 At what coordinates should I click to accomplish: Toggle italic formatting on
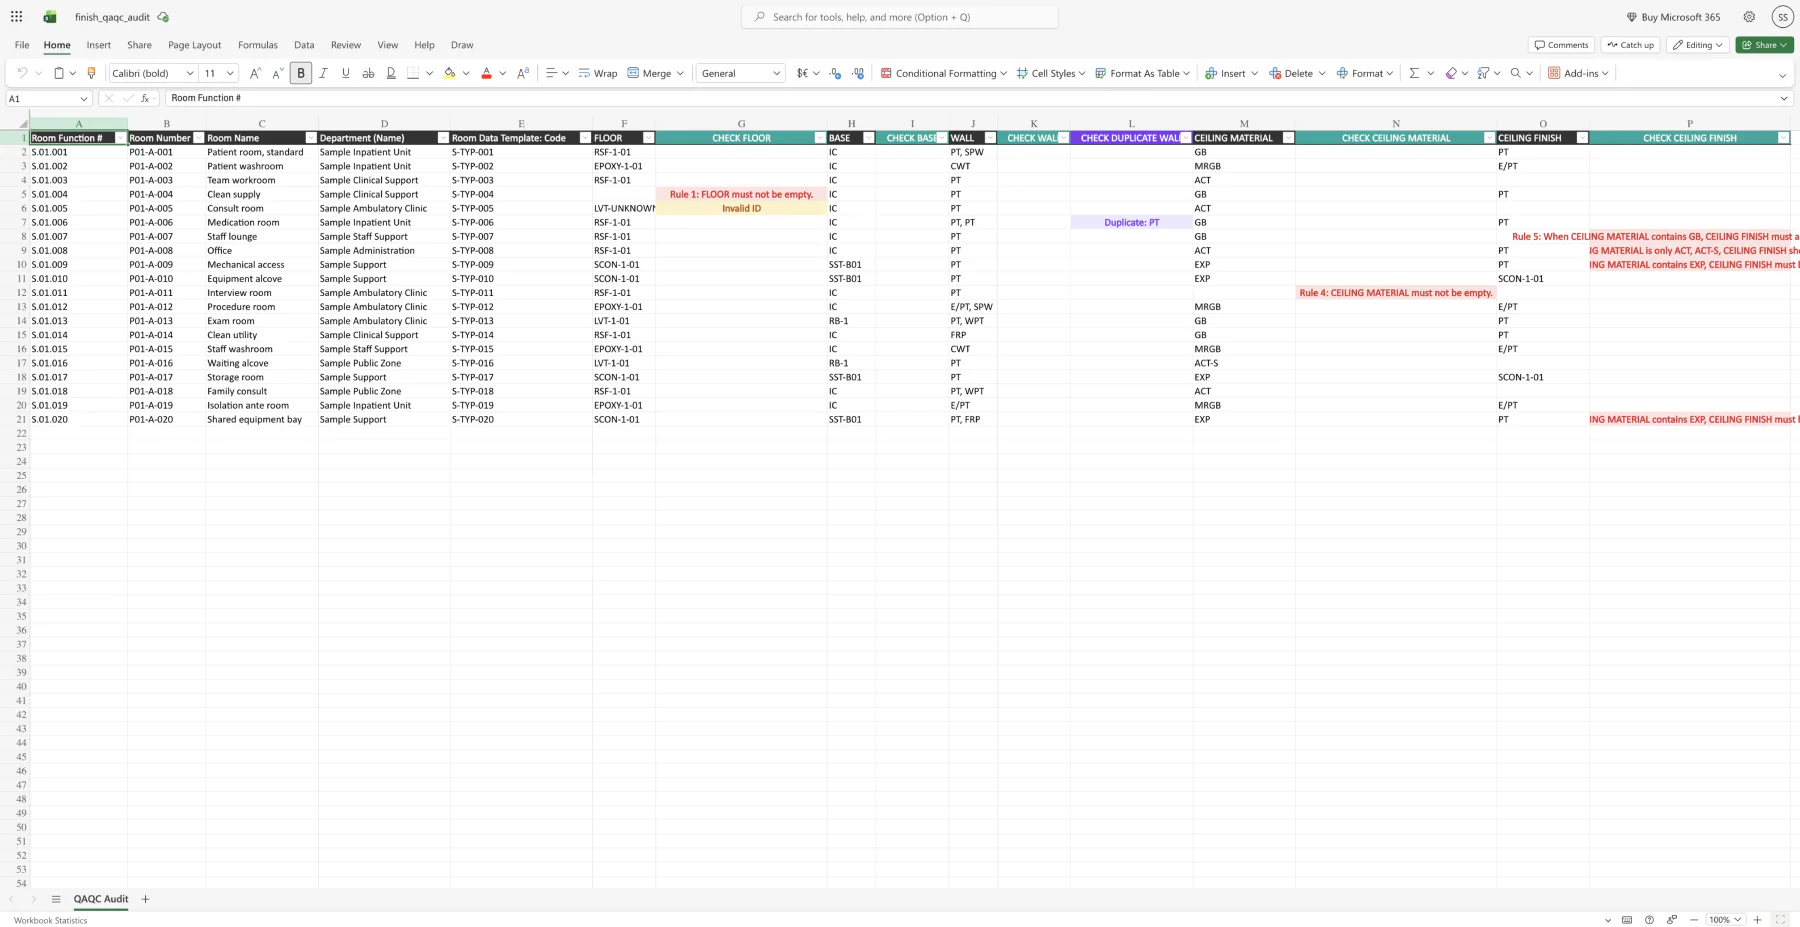tap(323, 72)
